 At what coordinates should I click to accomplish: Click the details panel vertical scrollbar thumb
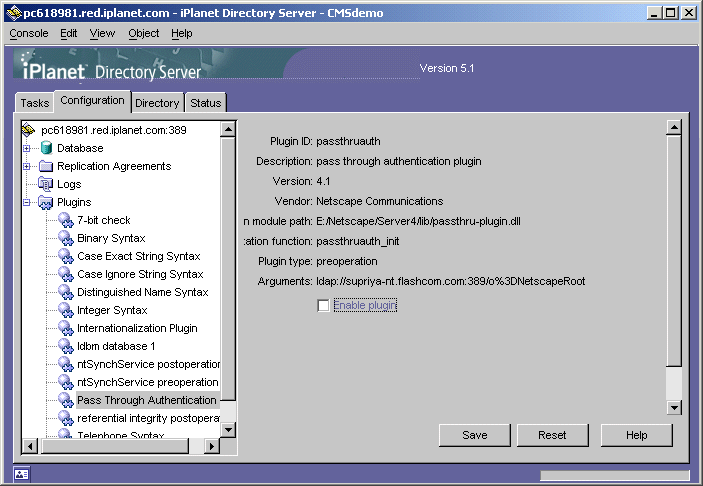674,251
